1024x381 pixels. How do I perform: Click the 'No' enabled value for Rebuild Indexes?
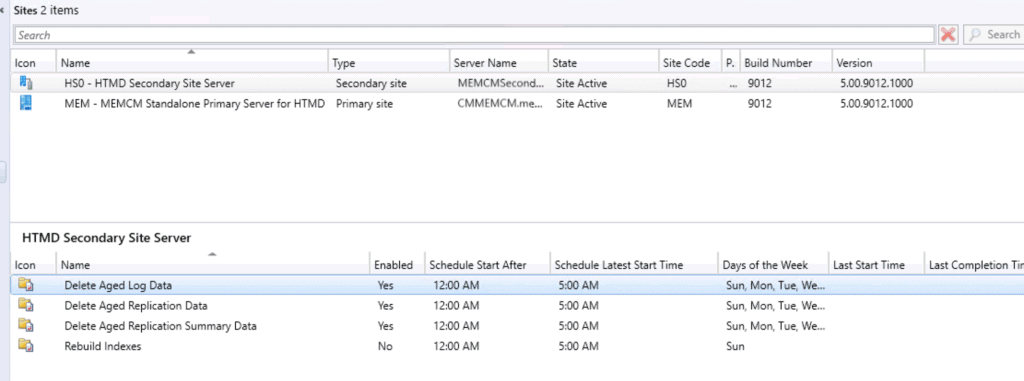[x=385, y=346]
